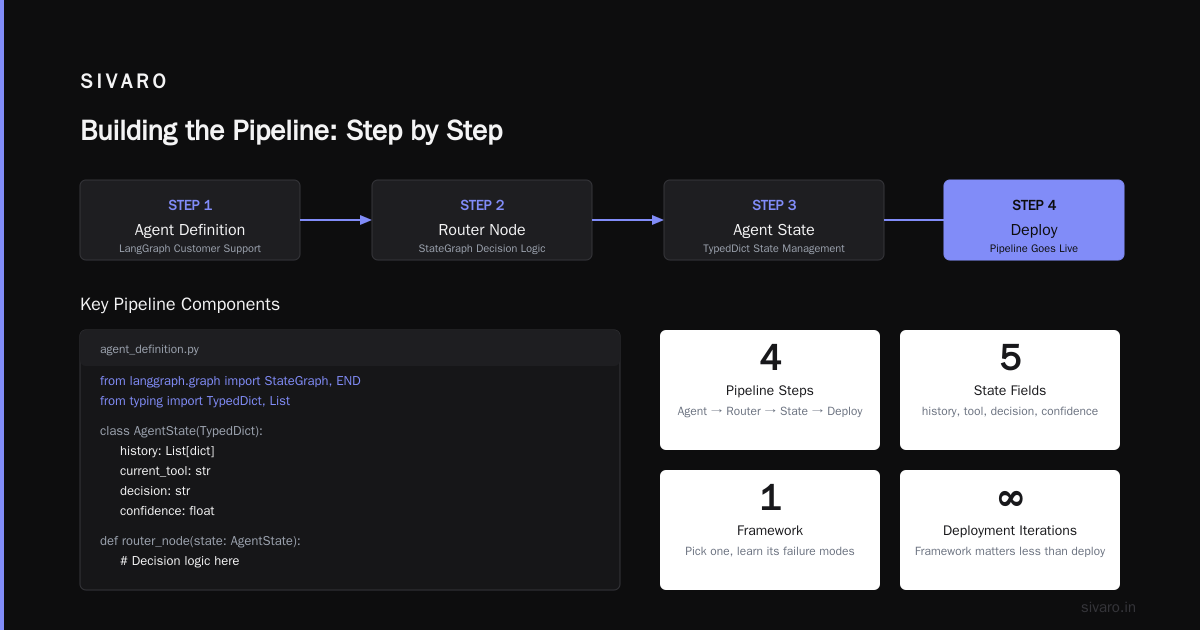1200x630 pixels.
Task: Click 'Framework matters less than deploy' text
Action: point(1010,551)
